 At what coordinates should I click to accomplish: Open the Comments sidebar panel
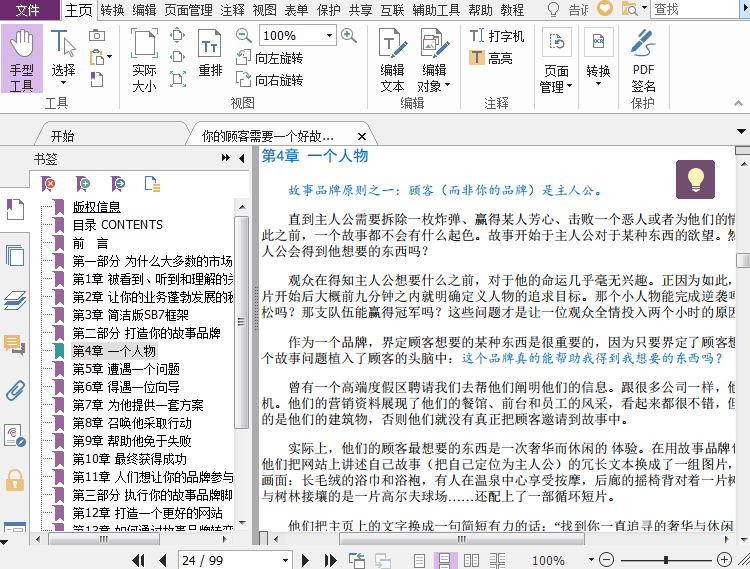[x=14, y=345]
